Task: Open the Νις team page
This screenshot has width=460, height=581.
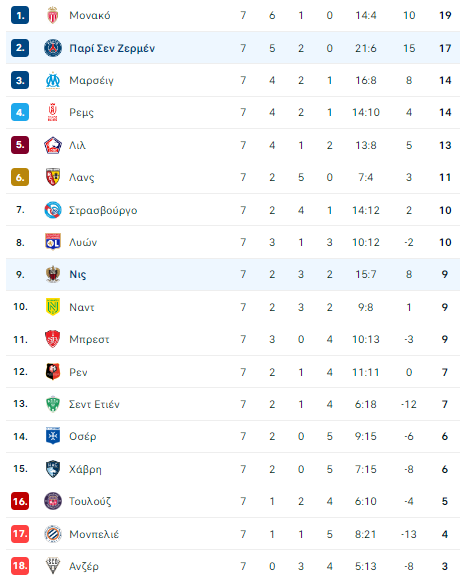Action: click(x=78, y=275)
